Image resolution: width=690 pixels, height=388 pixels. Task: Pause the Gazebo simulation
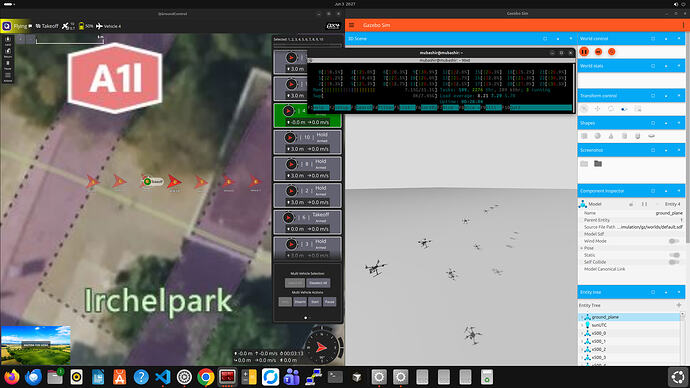584,52
